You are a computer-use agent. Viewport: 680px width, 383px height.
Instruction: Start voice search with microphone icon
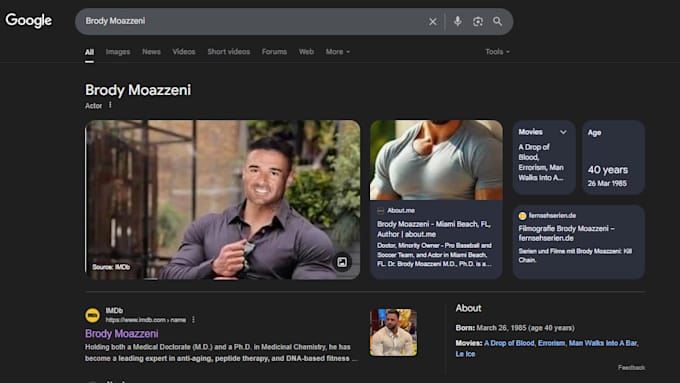pyautogui.click(x=458, y=21)
